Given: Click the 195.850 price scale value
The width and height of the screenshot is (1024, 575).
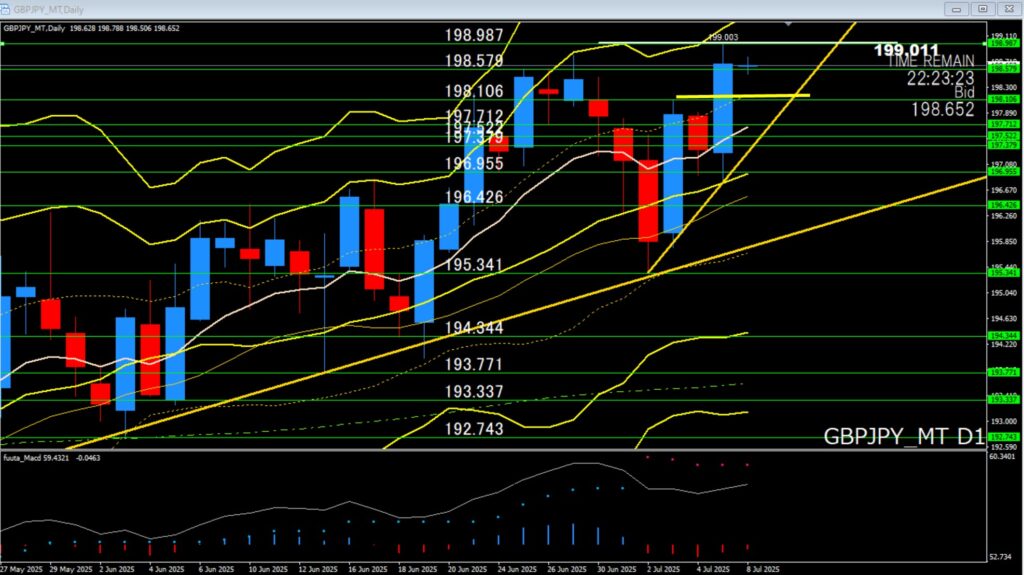Looking at the screenshot, I should tap(1004, 242).
